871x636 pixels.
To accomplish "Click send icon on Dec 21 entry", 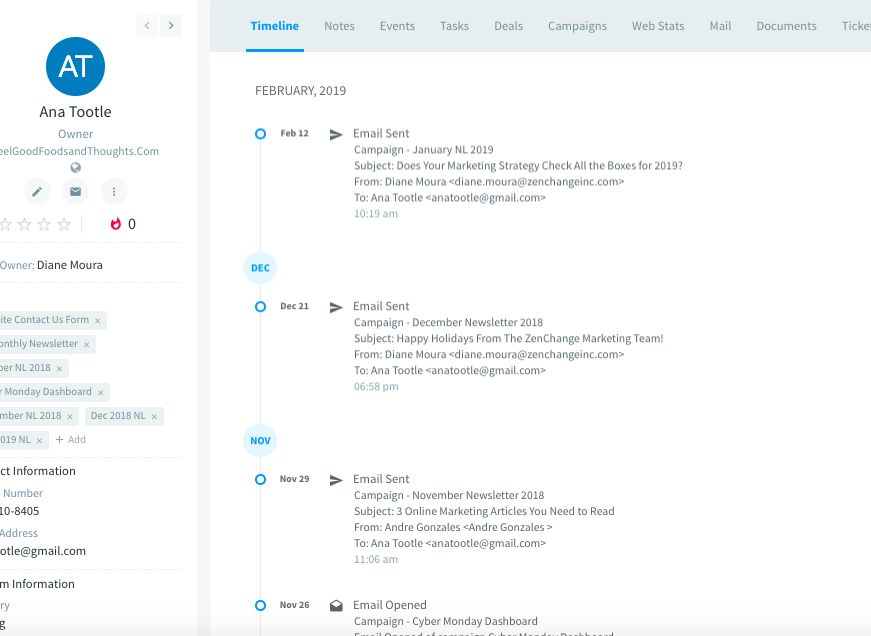I will [336, 307].
